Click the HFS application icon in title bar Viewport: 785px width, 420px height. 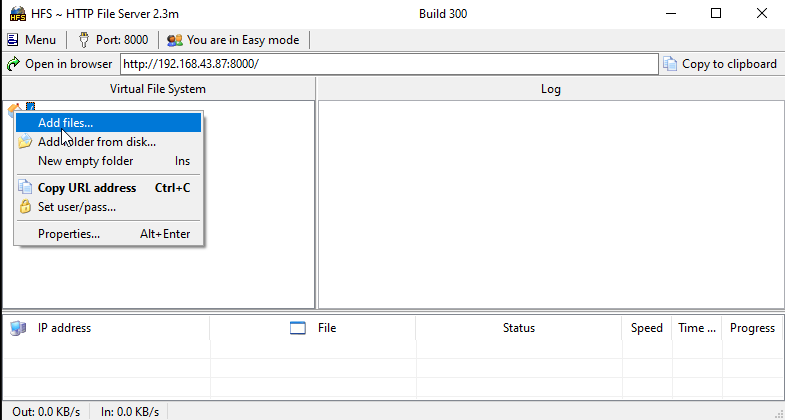pos(18,14)
